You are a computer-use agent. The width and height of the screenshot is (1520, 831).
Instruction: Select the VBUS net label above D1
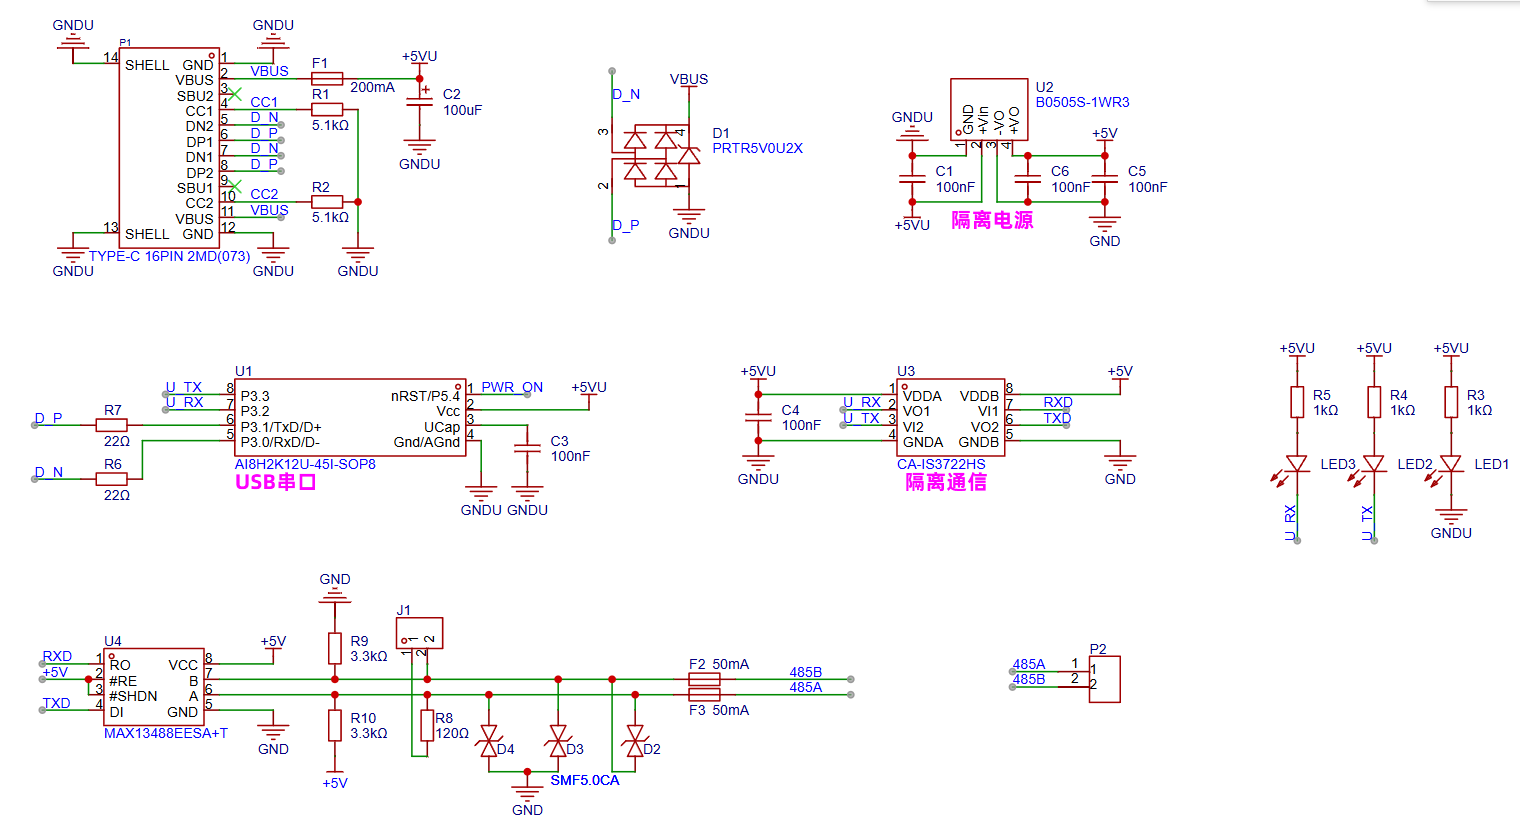(x=690, y=78)
